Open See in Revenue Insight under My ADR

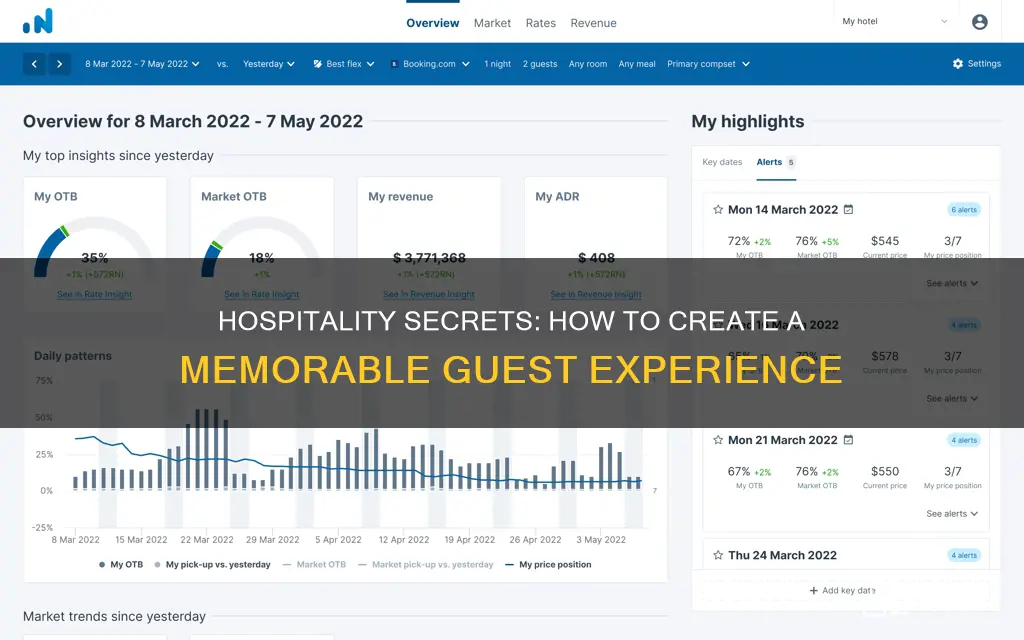tap(596, 295)
